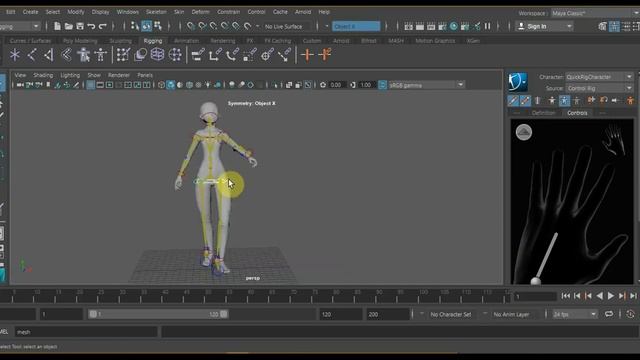The image size is (640, 360).
Task: Go to the start of playback range
Action: click(565, 296)
